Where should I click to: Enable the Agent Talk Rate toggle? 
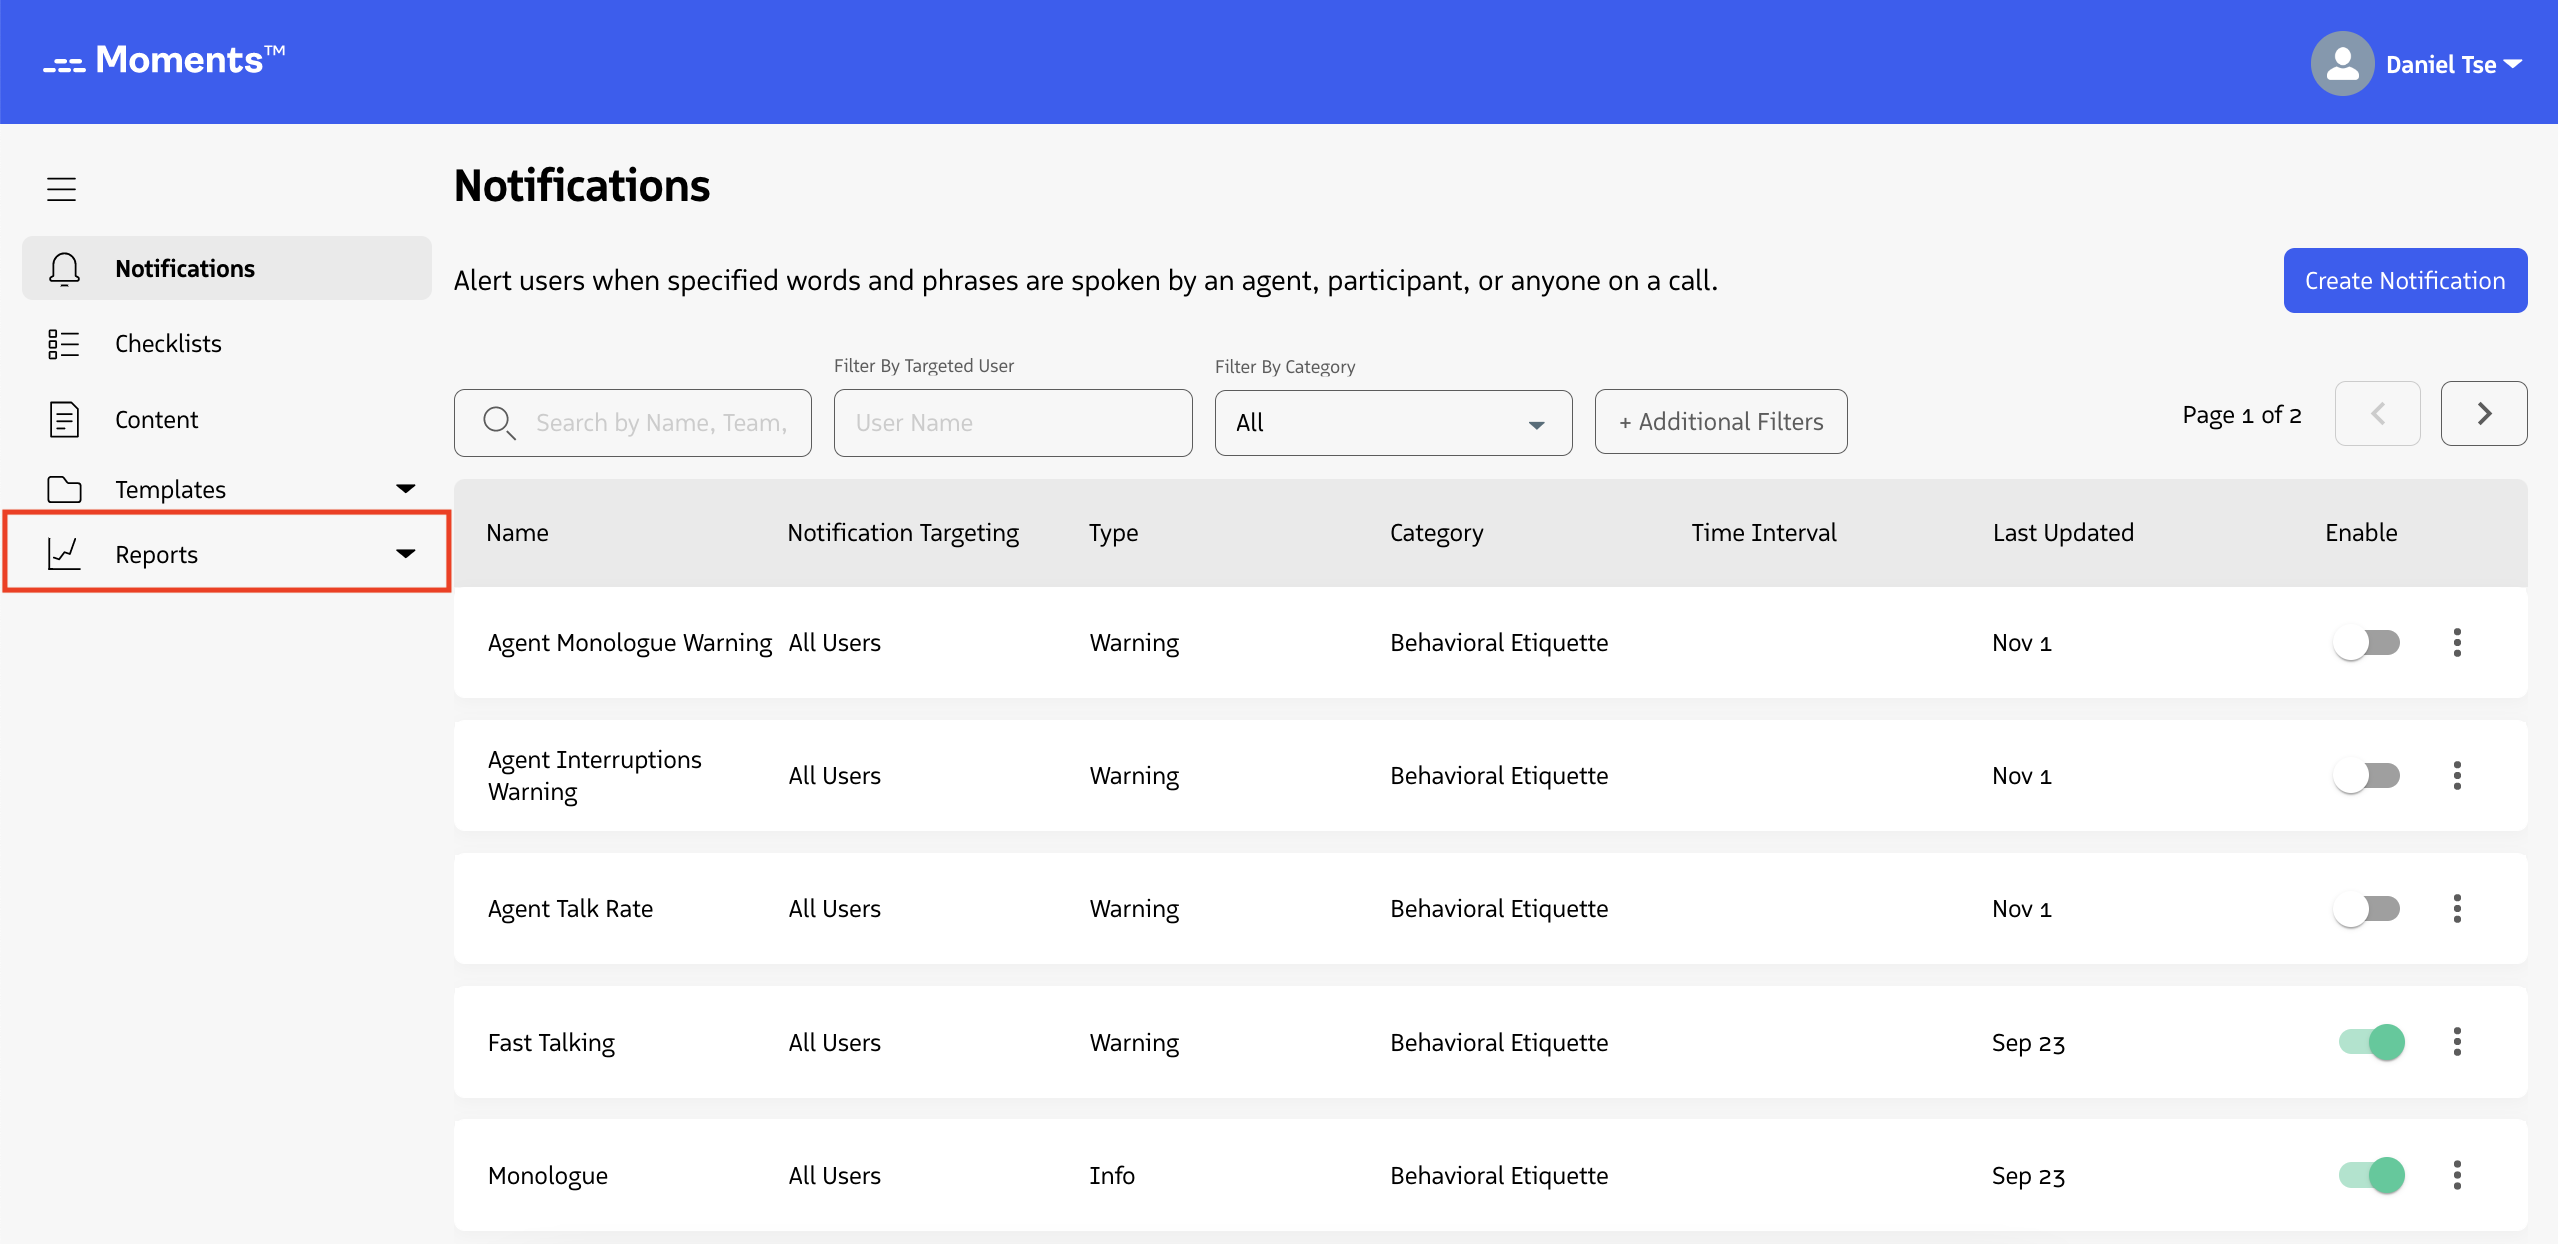pyautogui.click(x=2367, y=909)
